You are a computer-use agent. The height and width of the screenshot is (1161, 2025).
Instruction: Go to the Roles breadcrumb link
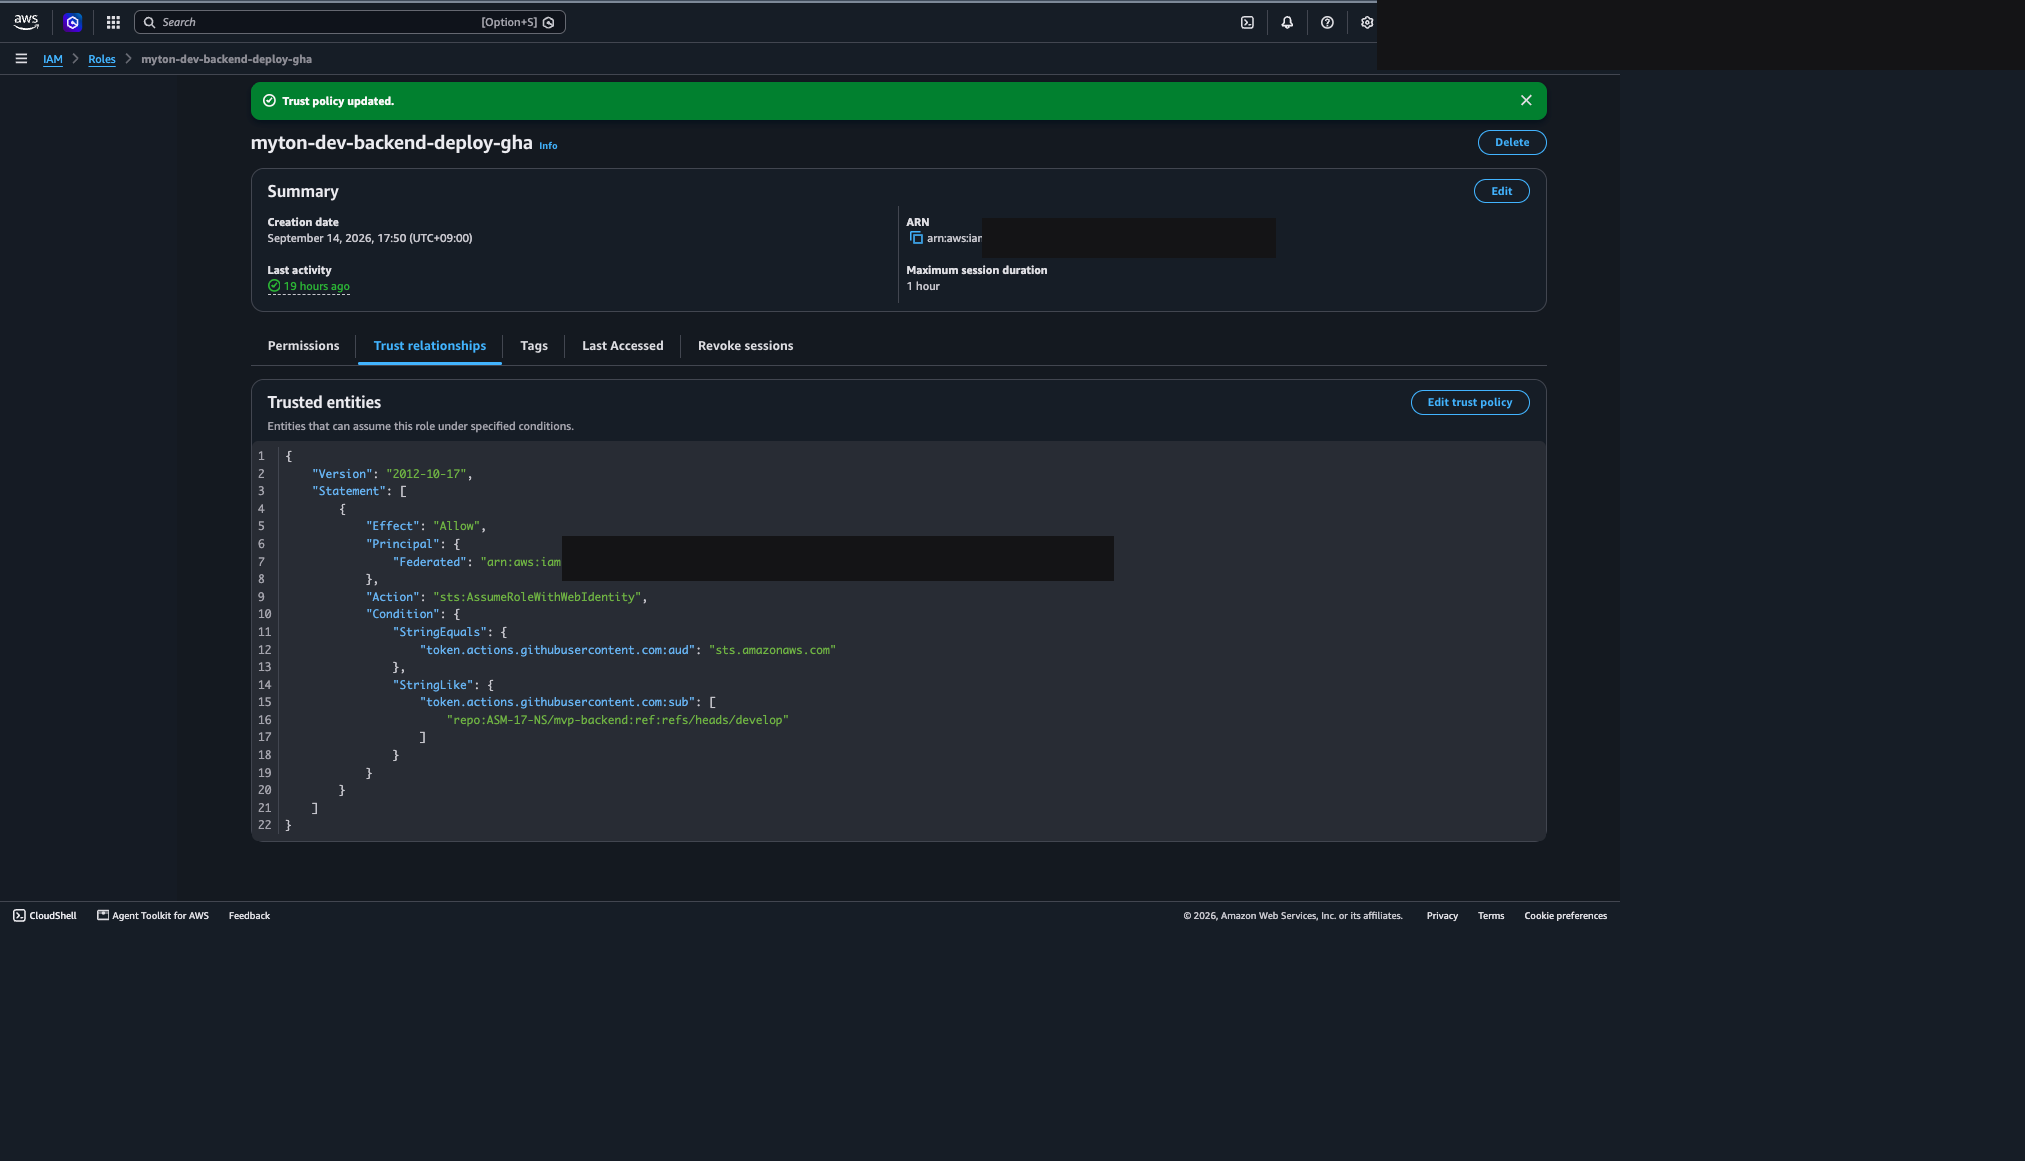(102, 59)
